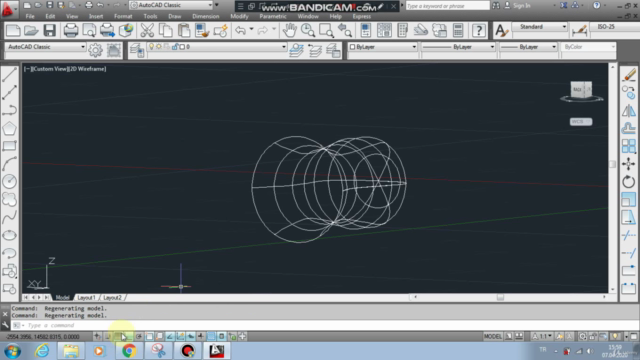640x360 pixels.
Task: Select the Mirror modify tool
Action: [629, 110]
